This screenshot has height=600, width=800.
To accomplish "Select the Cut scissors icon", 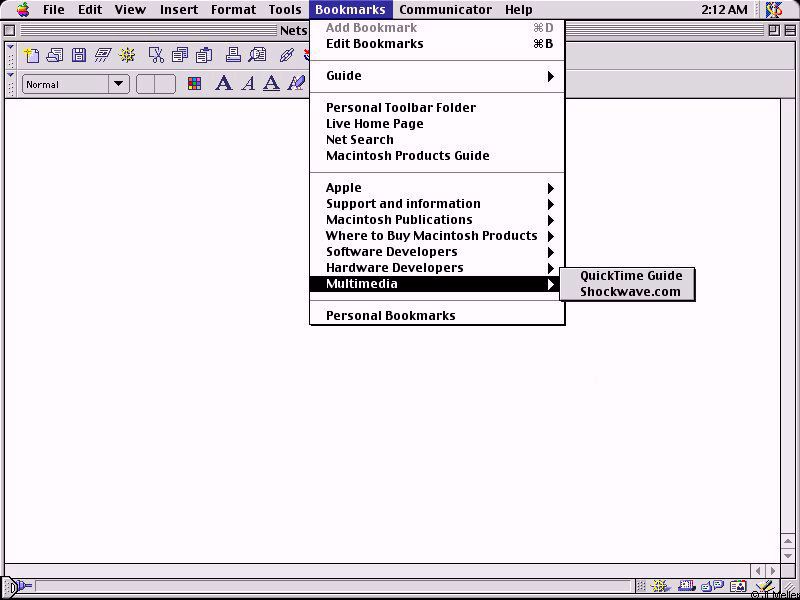I will [156, 55].
